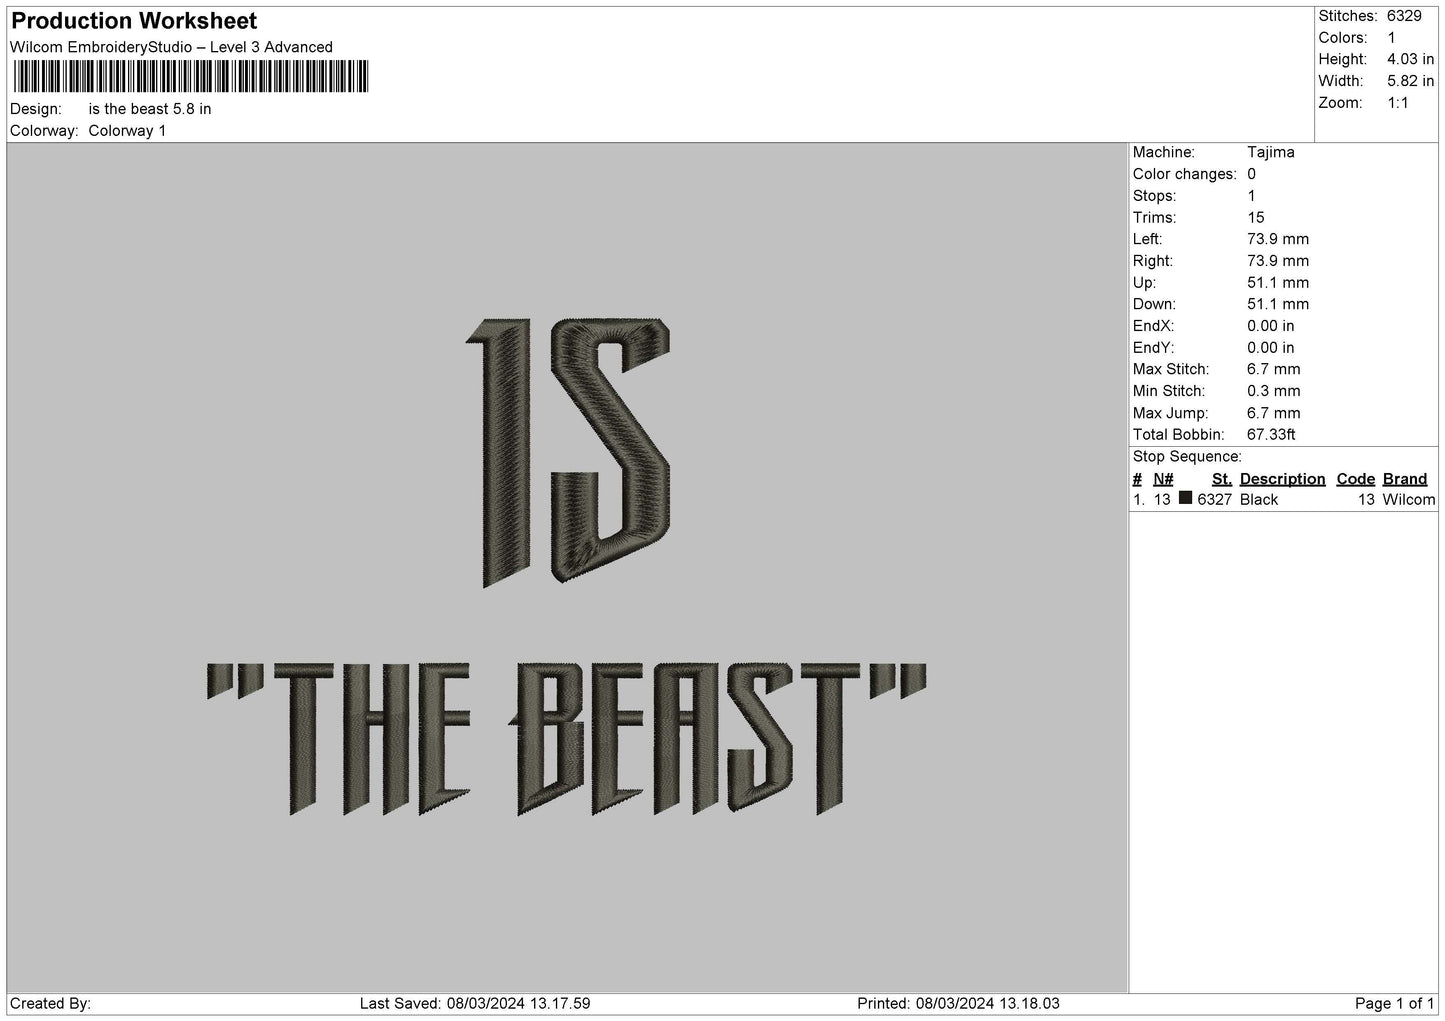Viewport: 1445px width, 1021px height.
Task: Select the "Last Saved: 08/03/2024 13.17.59" text
Action: pyautogui.click(x=475, y=1004)
